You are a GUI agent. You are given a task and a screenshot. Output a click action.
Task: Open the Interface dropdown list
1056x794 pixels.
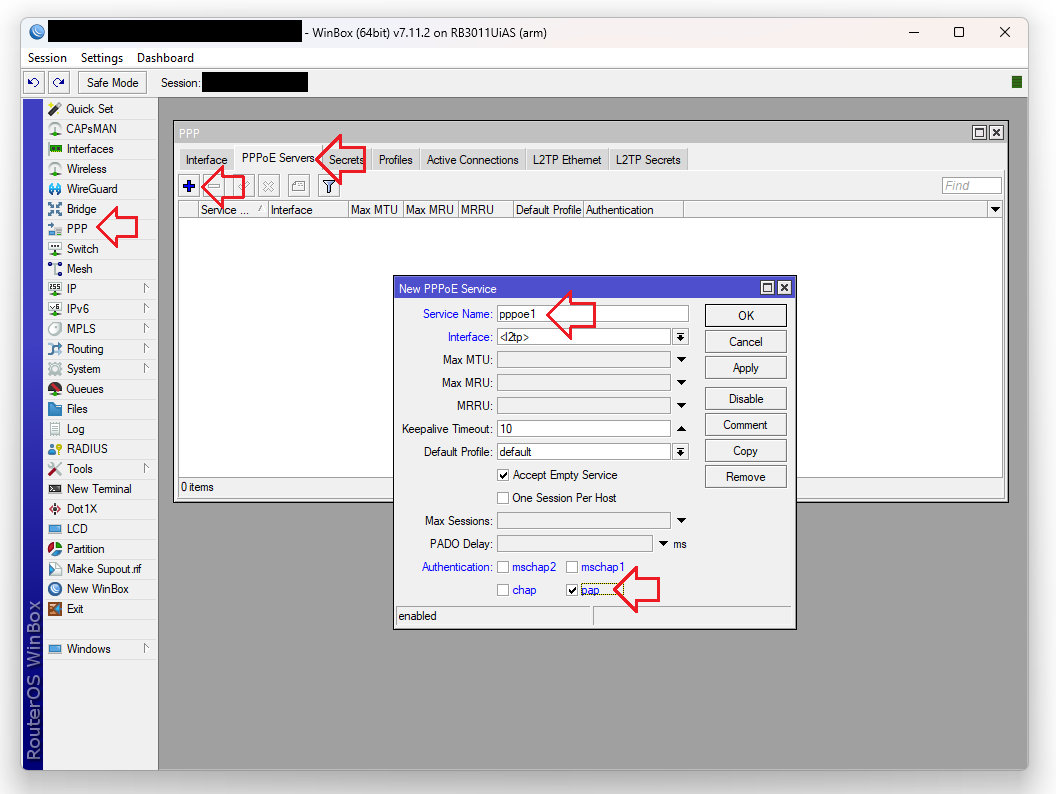681,337
